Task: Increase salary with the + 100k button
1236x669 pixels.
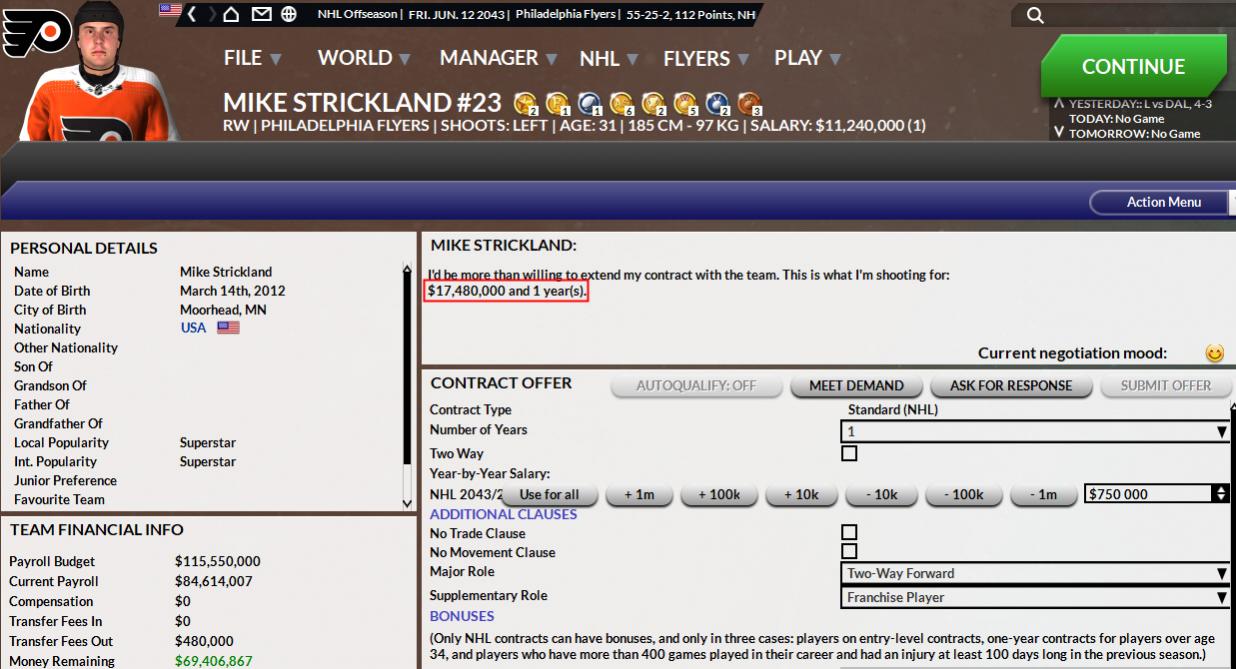Action: pos(719,494)
